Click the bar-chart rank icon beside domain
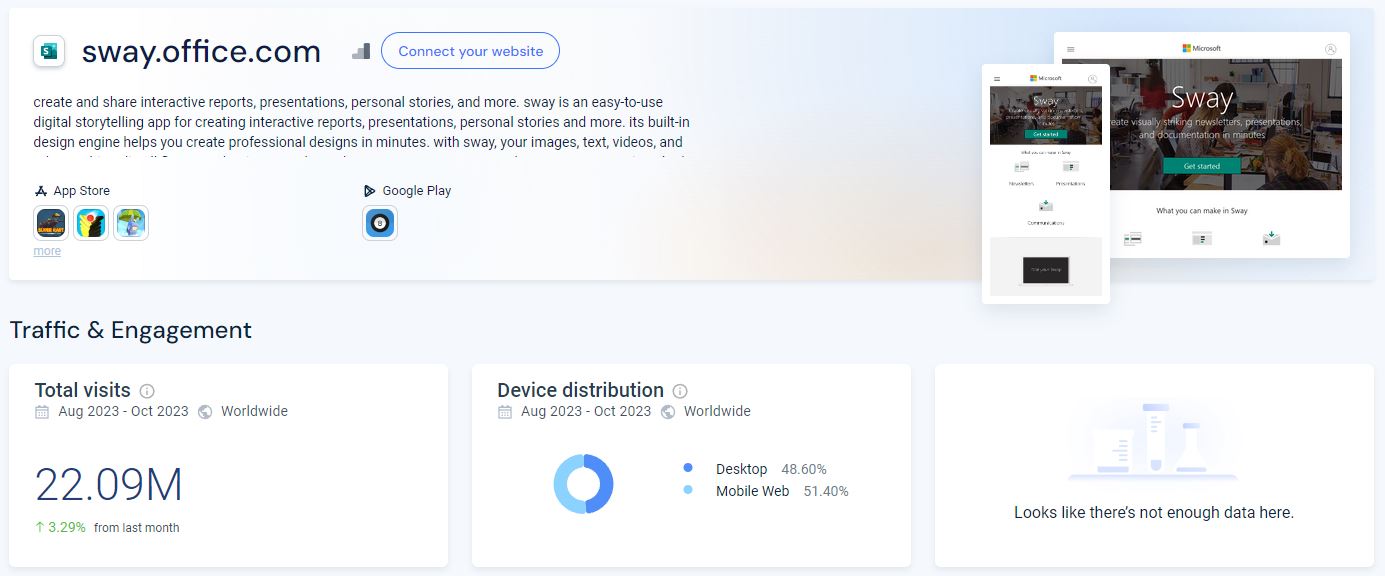This screenshot has width=1385, height=576. [x=361, y=51]
